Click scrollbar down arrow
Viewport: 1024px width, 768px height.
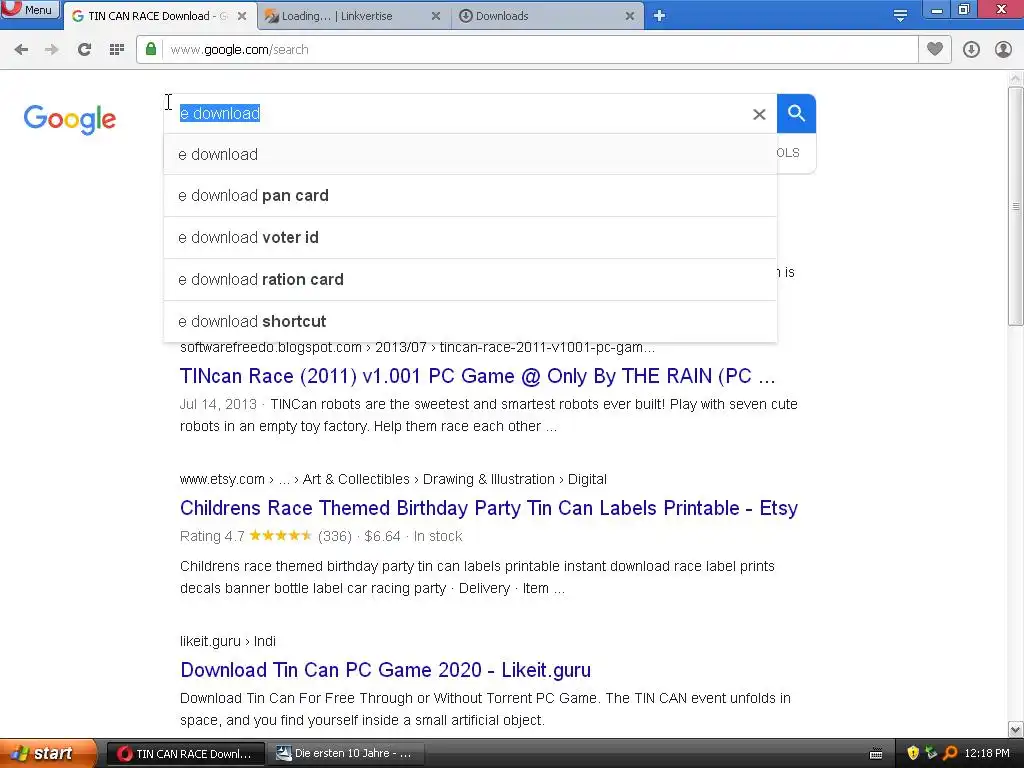pos(1015,729)
